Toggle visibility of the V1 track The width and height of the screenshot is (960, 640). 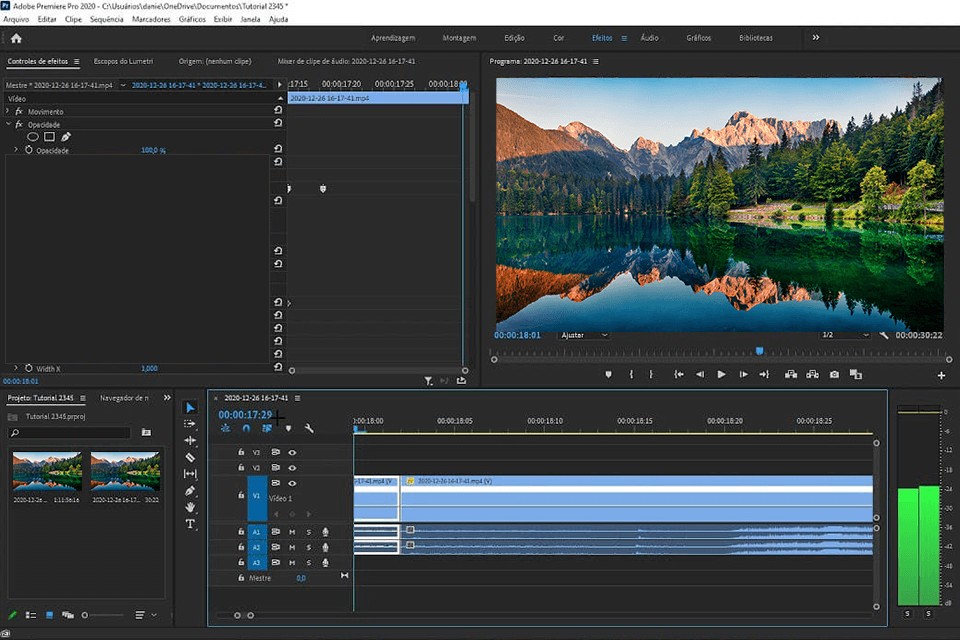coord(292,483)
